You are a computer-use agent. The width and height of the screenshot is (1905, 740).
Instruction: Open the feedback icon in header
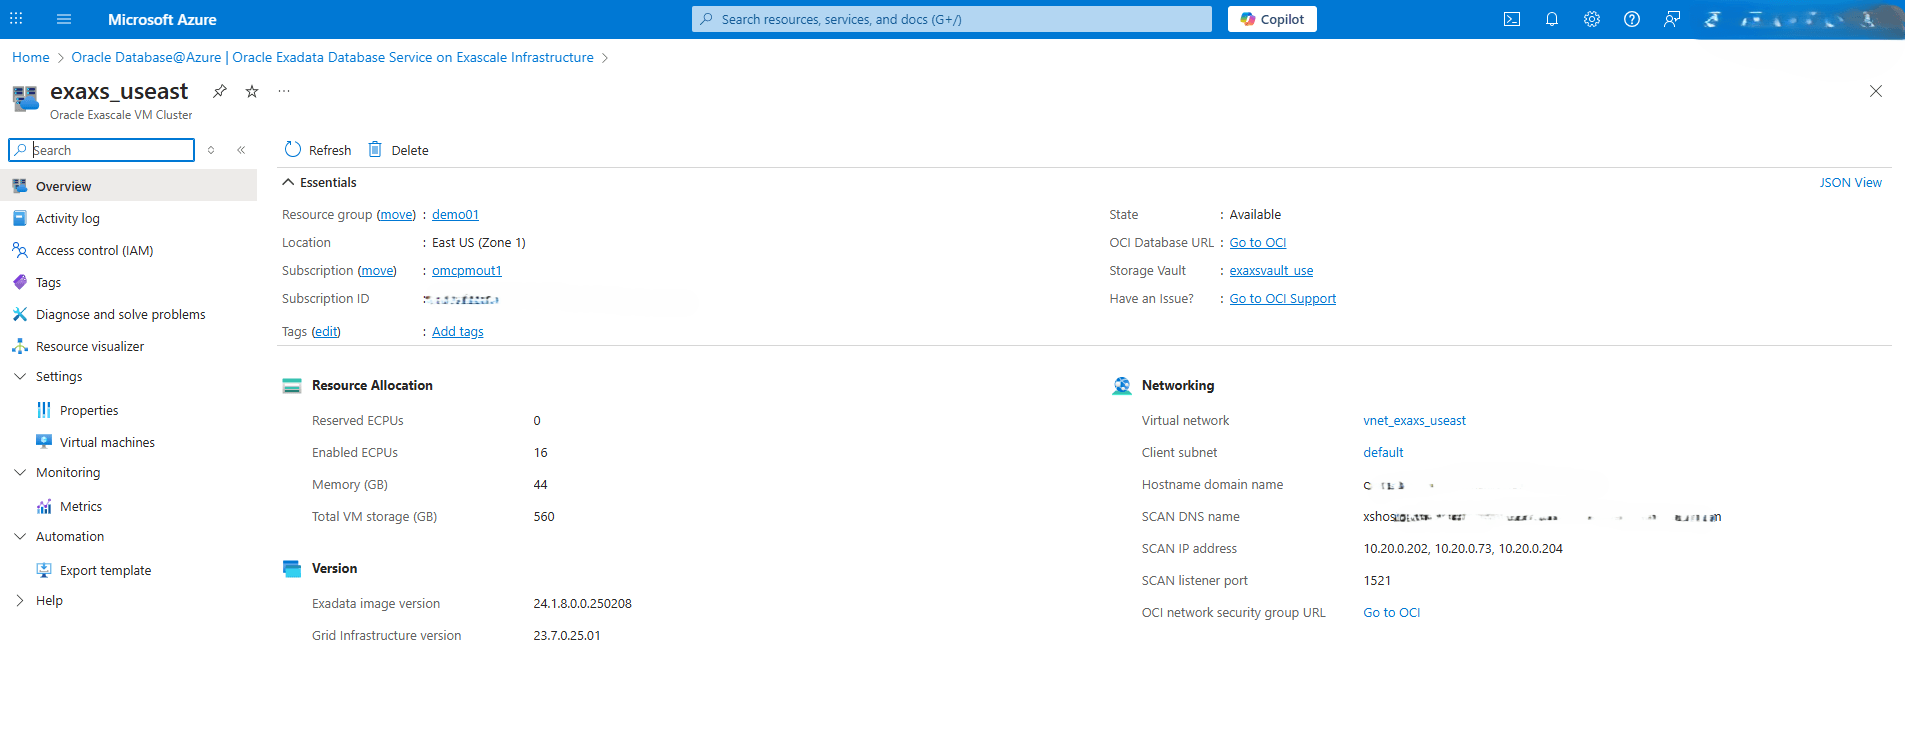pos(1672,19)
